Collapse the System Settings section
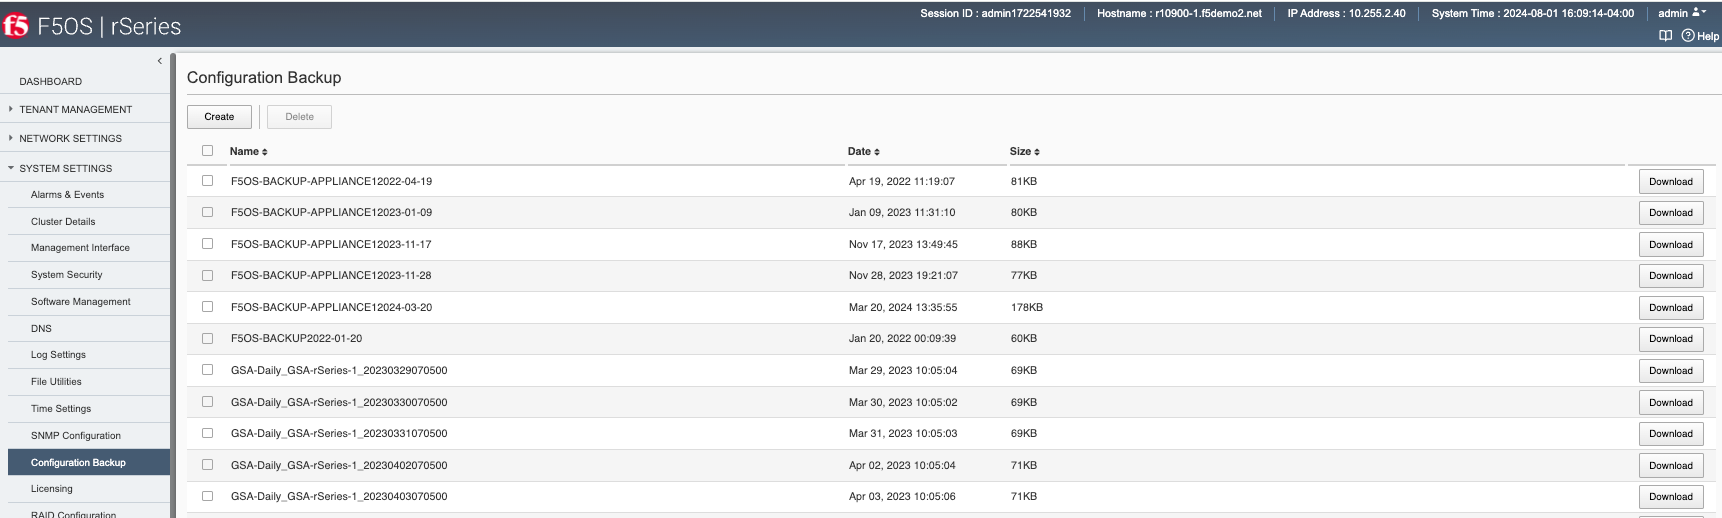 [65, 168]
